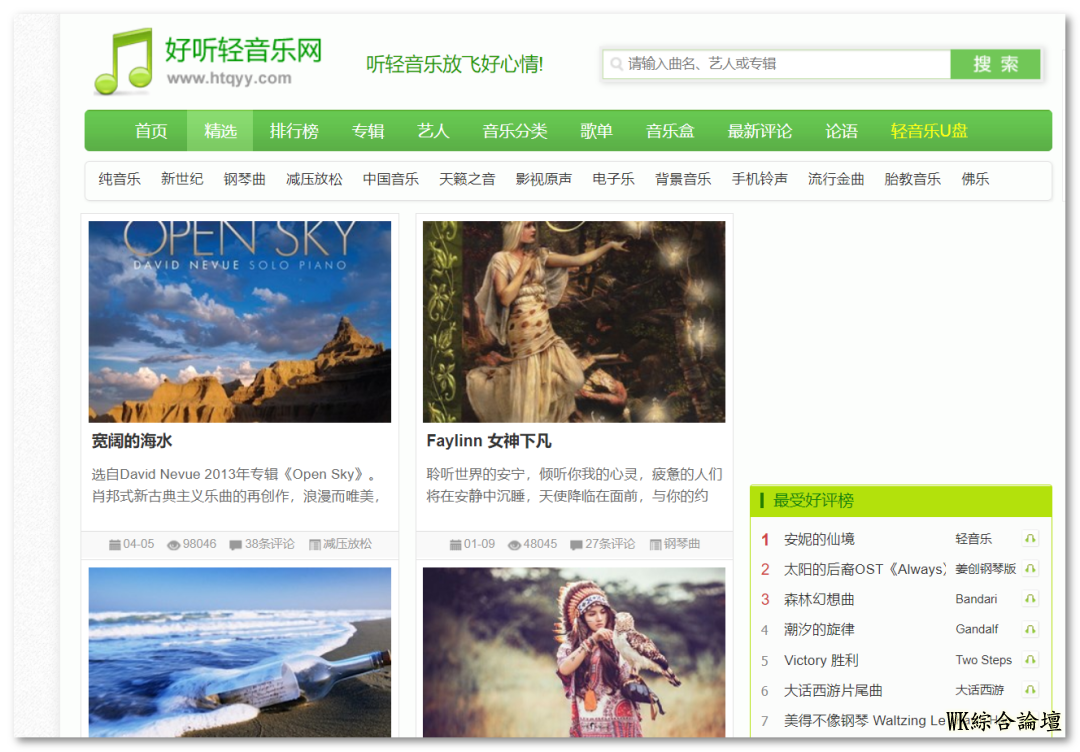Image resolution: width=1080 pixels, height=752 pixels.
Task: Choose the 钢琴曲 category in sub-navigation
Action: [245, 180]
